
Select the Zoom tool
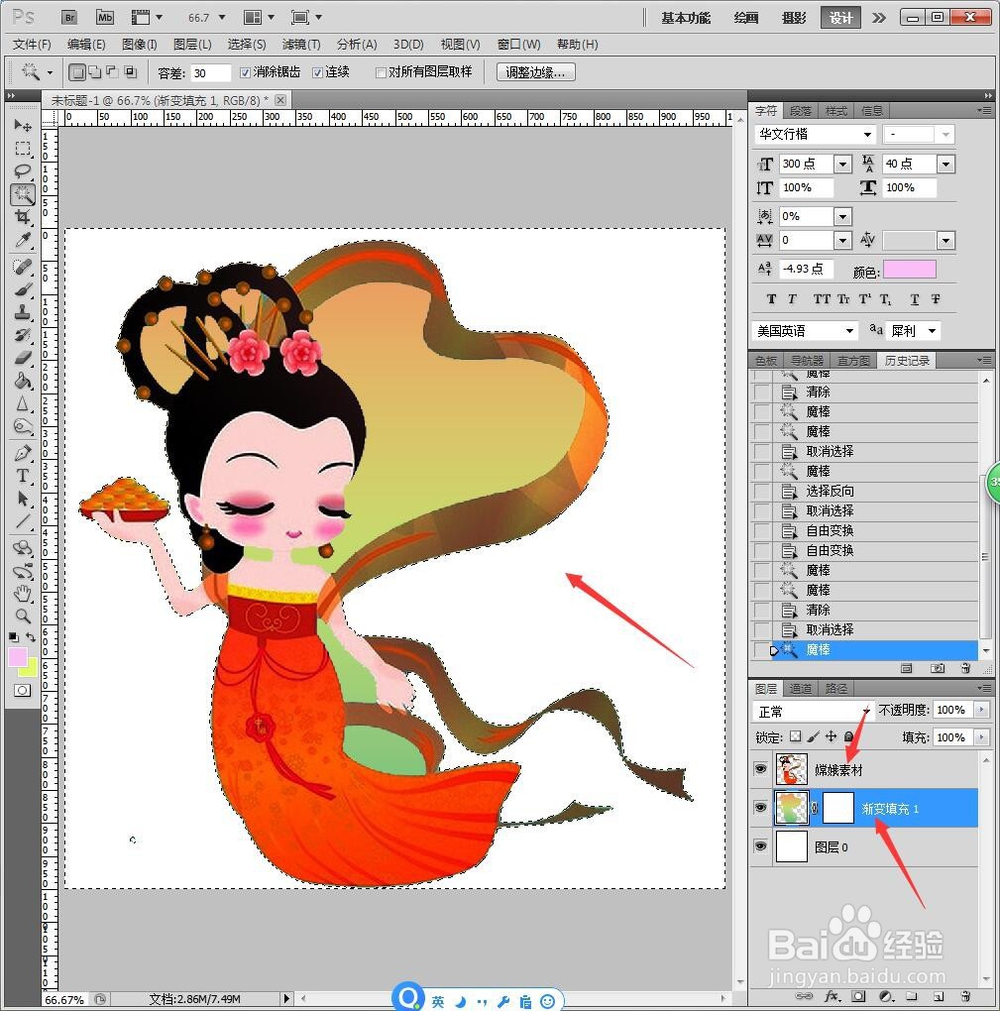[23, 616]
